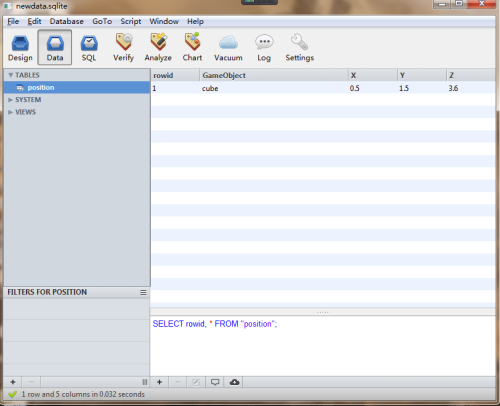Click the green checkmark status icon
The height and width of the screenshot is (406, 500).
pyautogui.click(x=13, y=394)
